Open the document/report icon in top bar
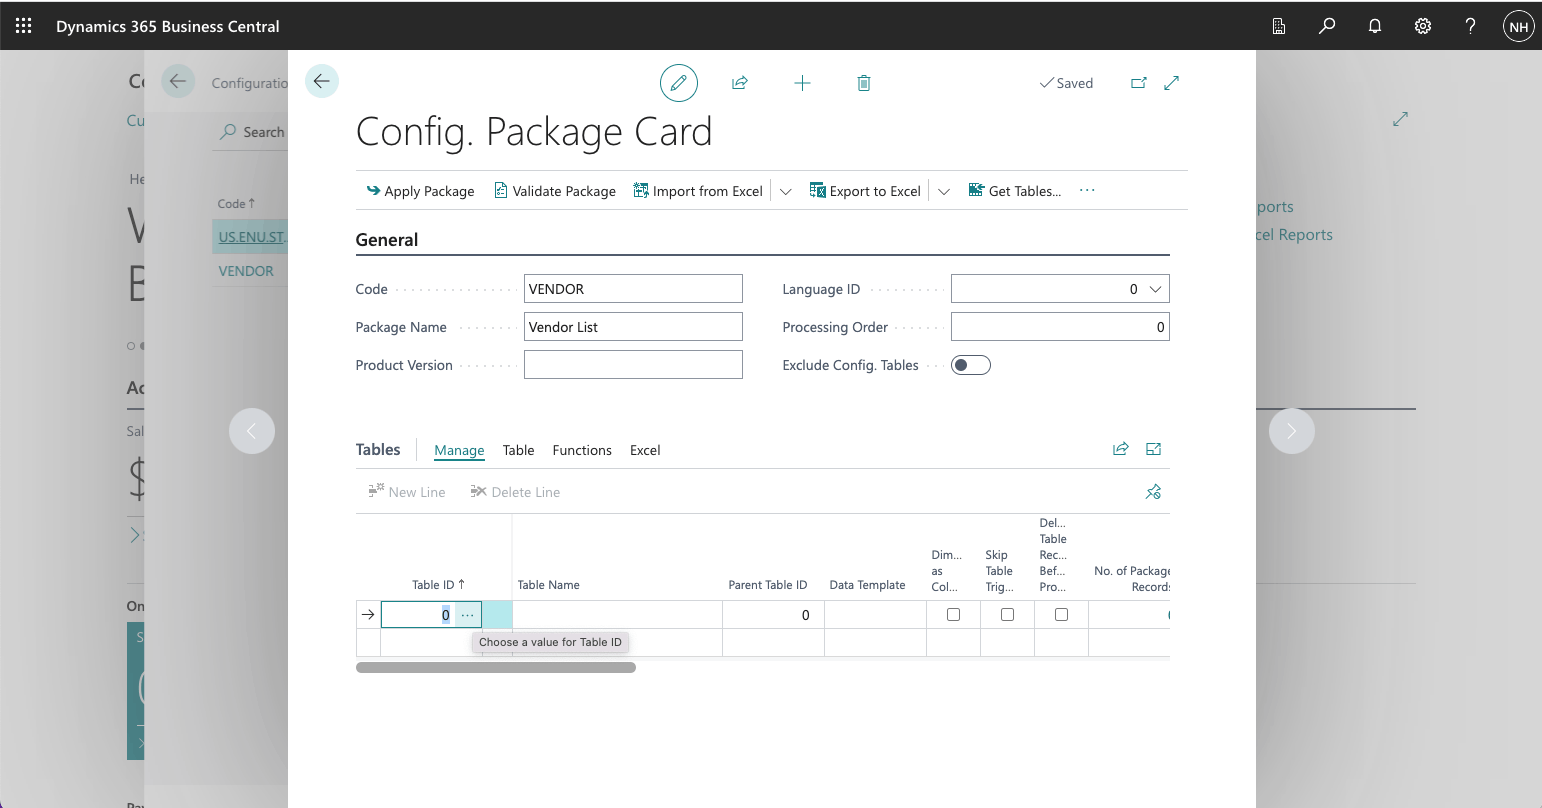This screenshot has width=1542, height=808. 1279,27
